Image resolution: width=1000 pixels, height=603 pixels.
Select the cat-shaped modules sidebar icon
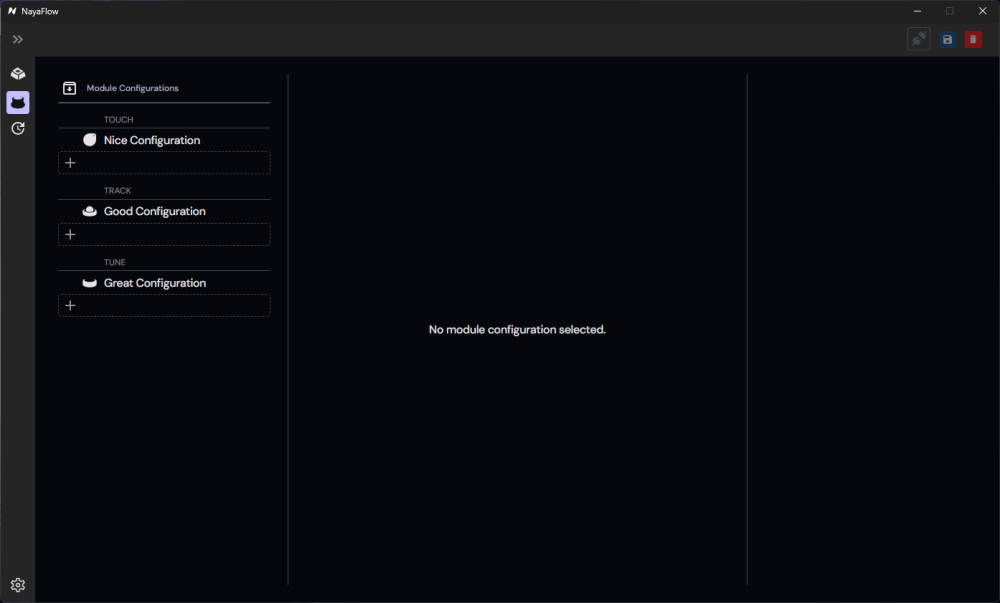point(18,102)
